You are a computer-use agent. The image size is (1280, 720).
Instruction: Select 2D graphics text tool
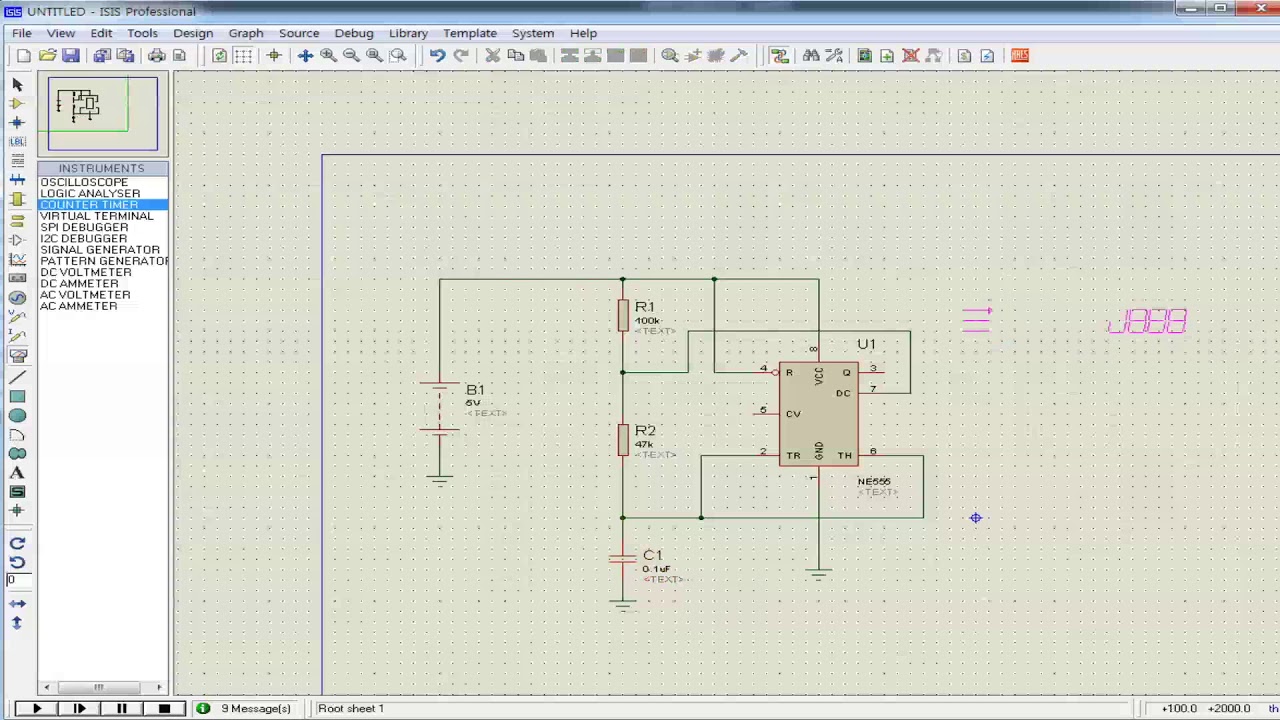pyautogui.click(x=17, y=473)
